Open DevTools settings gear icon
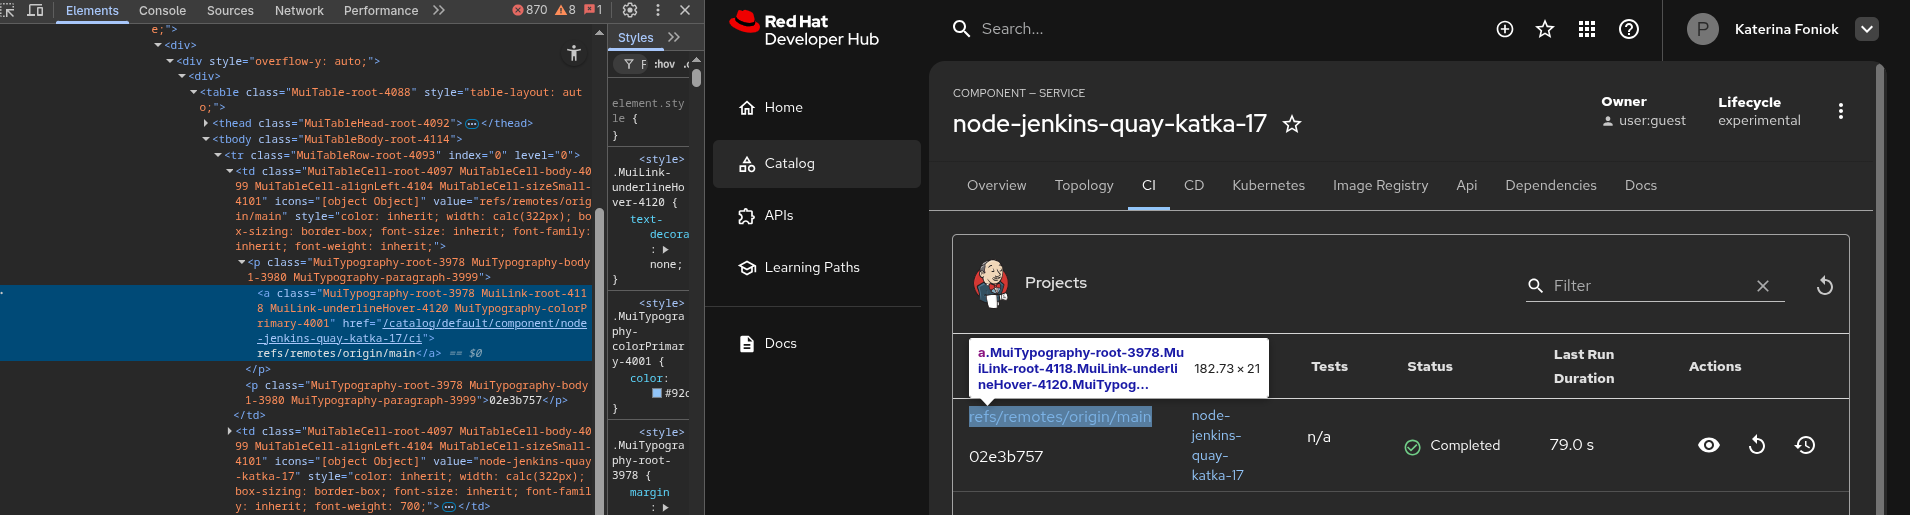Image resolution: width=1910 pixels, height=515 pixels. [630, 10]
